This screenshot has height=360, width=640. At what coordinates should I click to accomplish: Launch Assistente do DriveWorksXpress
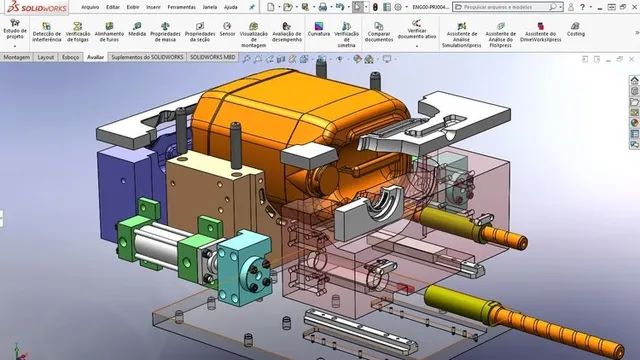[540, 32]
